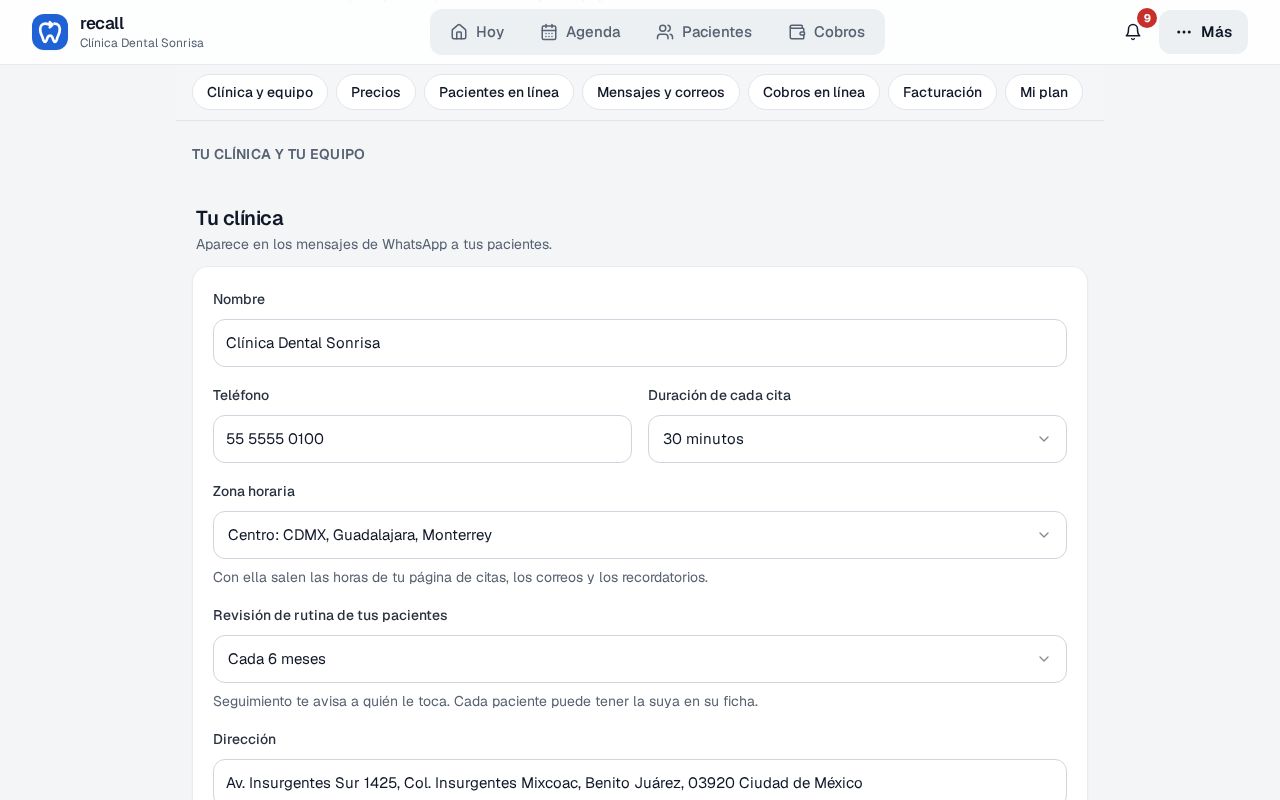Go to the Hoy tab

(477, 32)
